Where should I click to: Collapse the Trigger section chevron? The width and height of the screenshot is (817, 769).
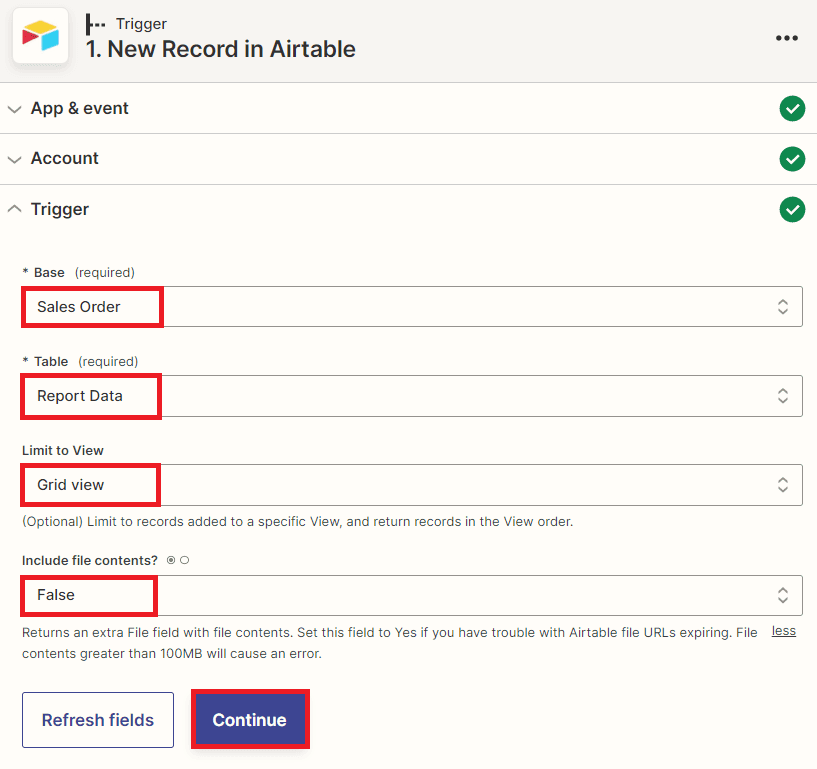pyautogui.click(x=14, y=209)
